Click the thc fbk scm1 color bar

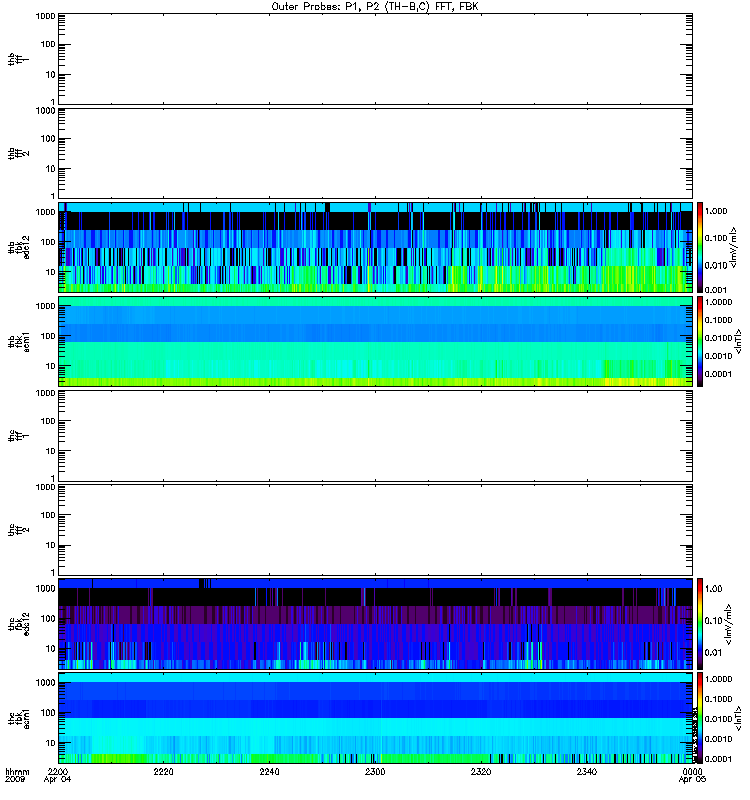coord(699,718)
